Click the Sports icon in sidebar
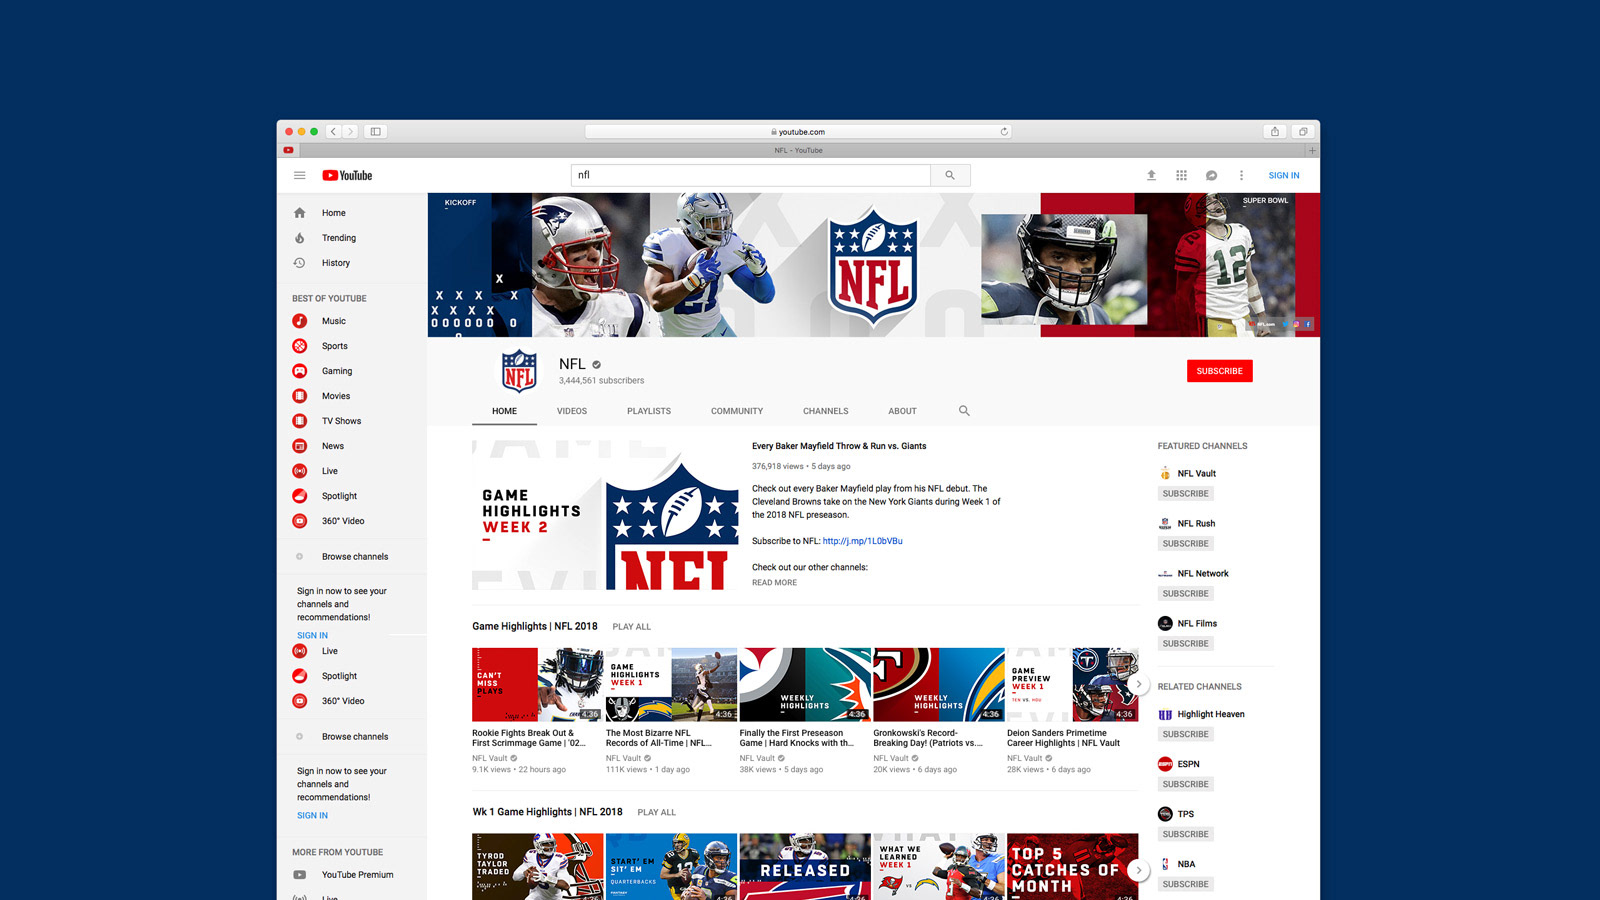This screenshot has width=1600, height=900. coord(299,346)
